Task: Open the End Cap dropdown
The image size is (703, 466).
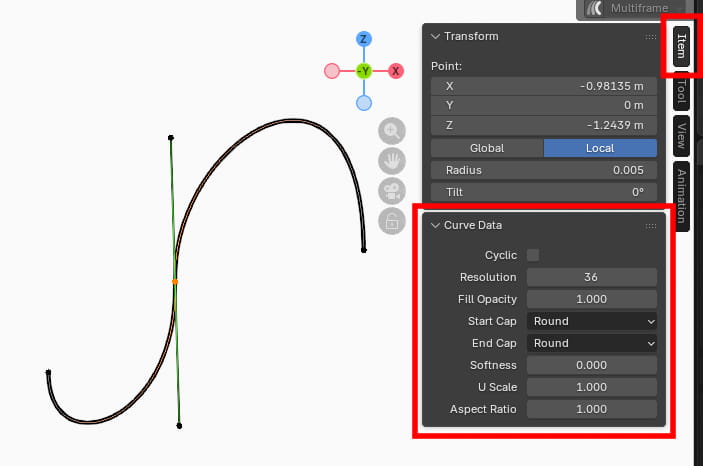Action: tap(592, 343)
